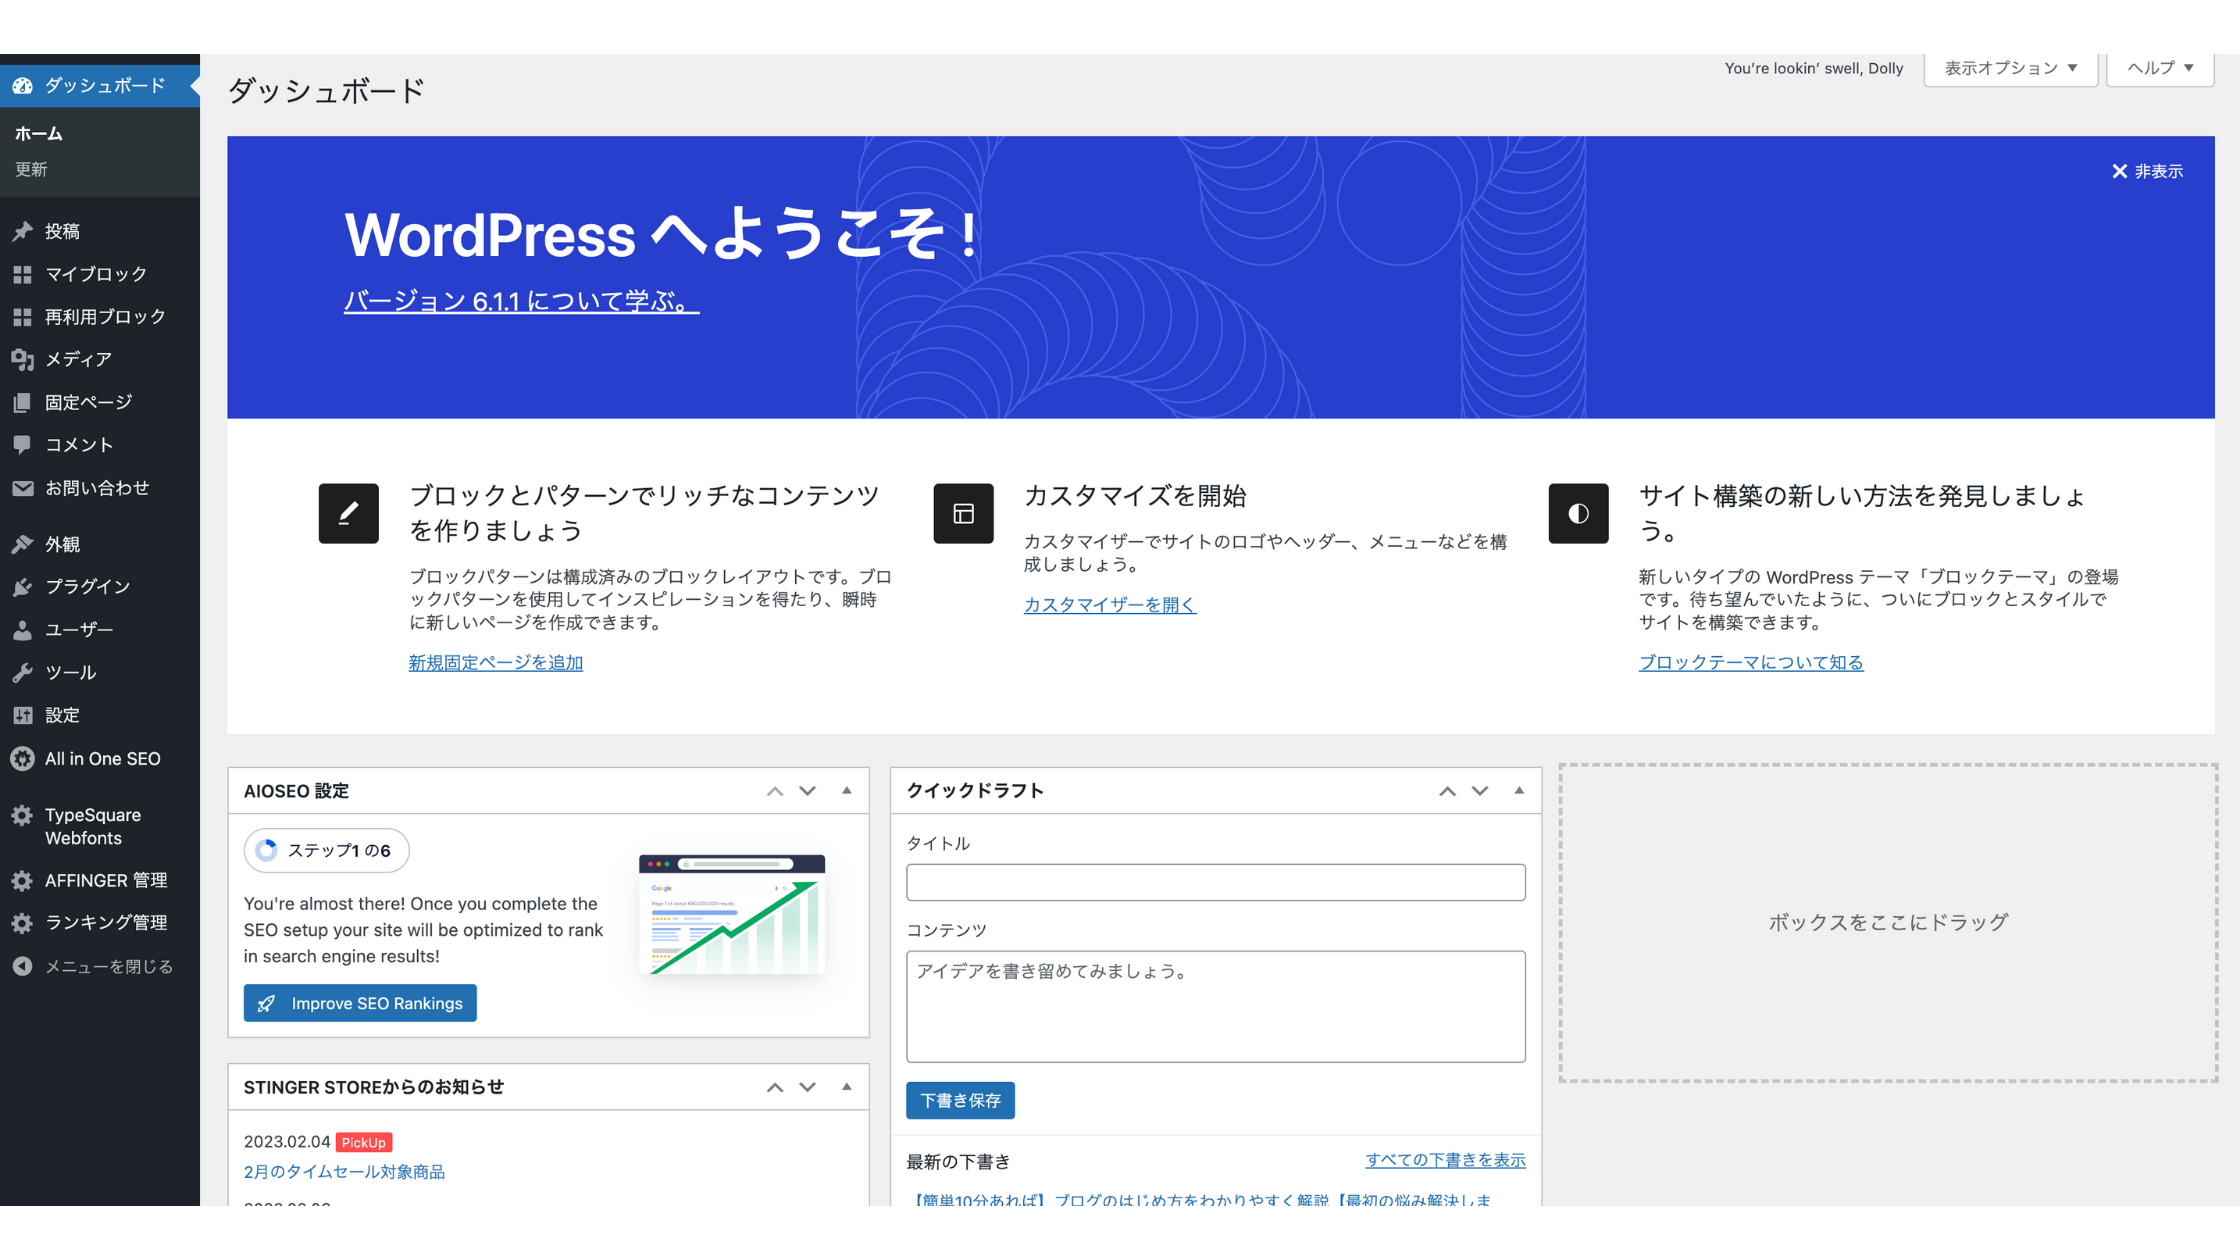2240x1260 pixels.
Task: Click the half-circle styles icon in welcome panel
Action: coord(1578,513)
